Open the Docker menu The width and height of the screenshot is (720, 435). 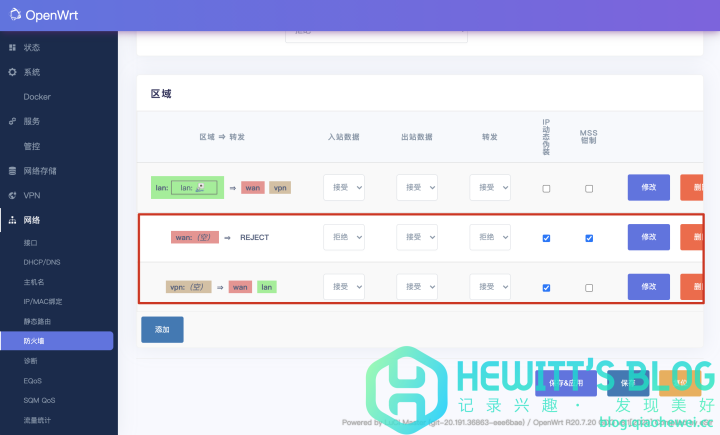click(37, 97)
